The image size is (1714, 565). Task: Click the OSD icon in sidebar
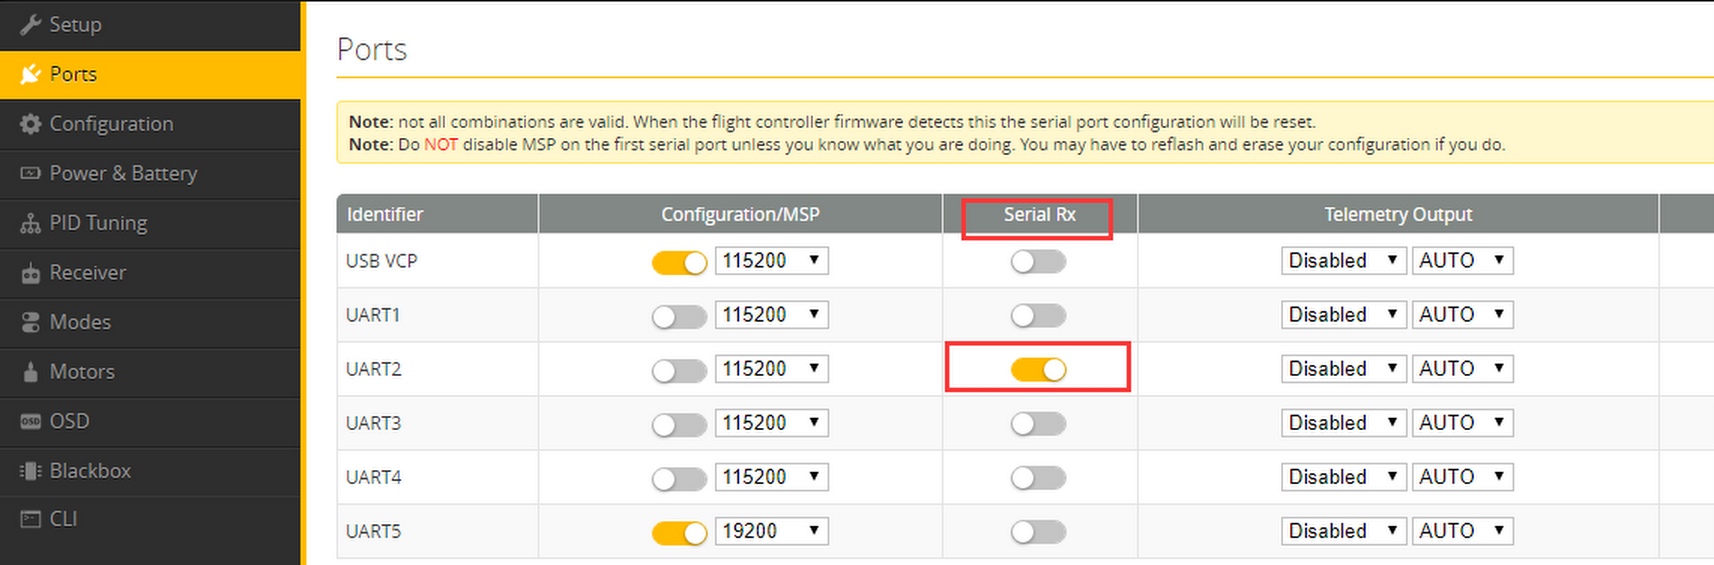[x=31, y=421]
